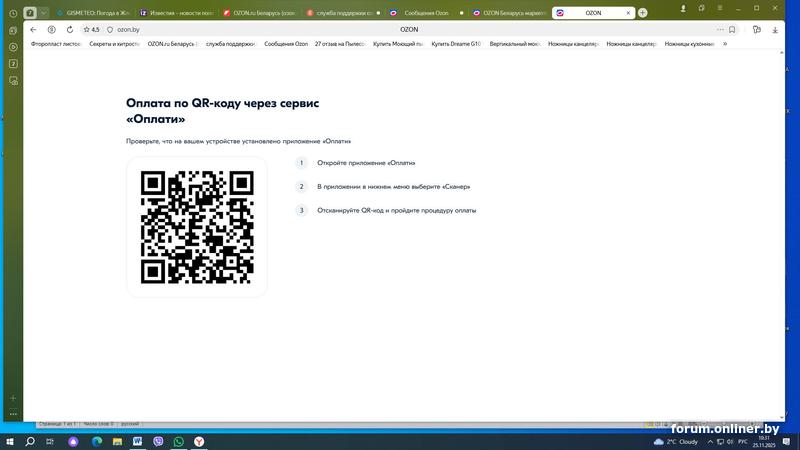The height and width of the screenshot is (450, 800).
Task: Open sidebar settings via three dots
Action: [13, 414]
